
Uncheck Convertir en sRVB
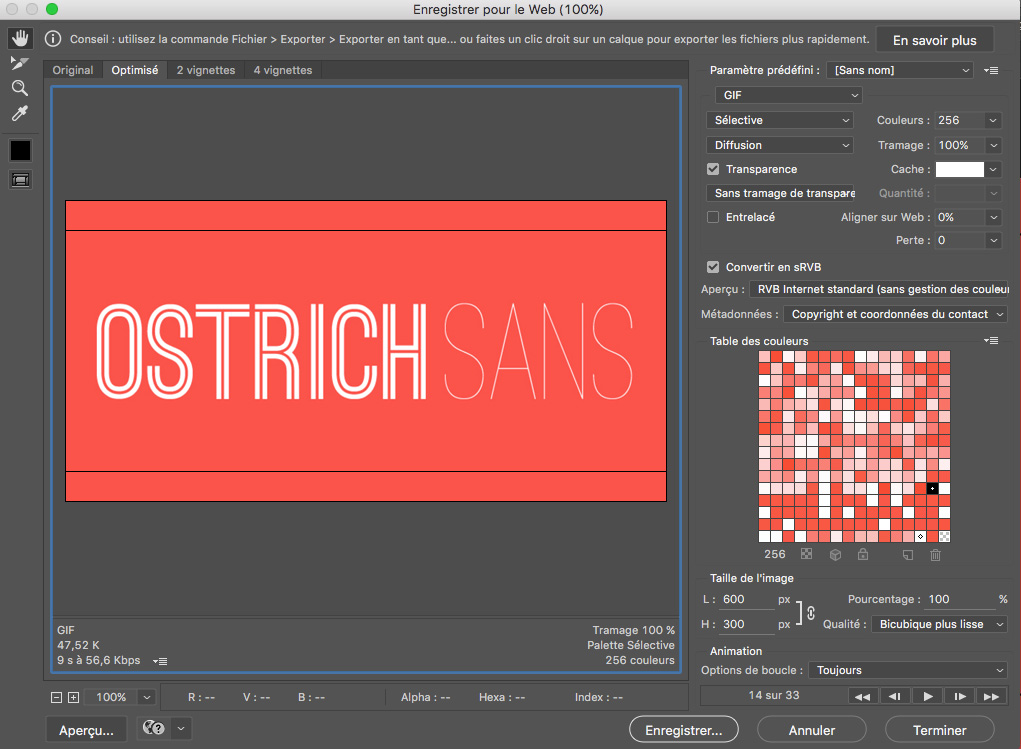tap(713, 267)
